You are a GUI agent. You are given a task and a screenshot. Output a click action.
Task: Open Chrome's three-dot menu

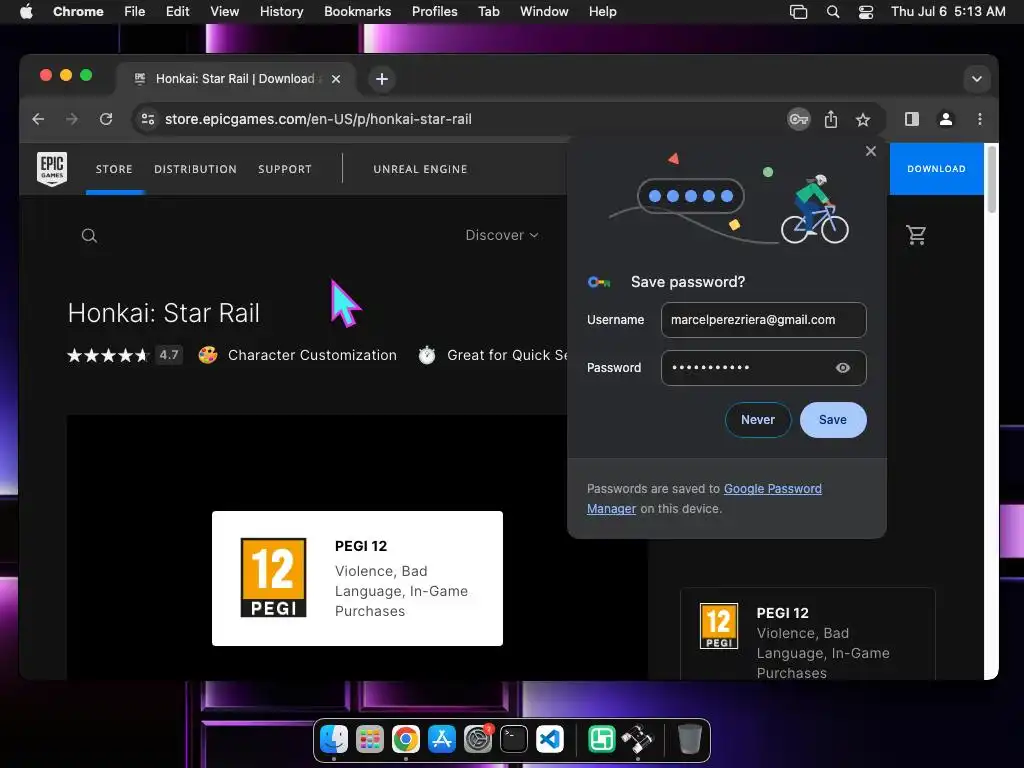click(x=980, y=119)
